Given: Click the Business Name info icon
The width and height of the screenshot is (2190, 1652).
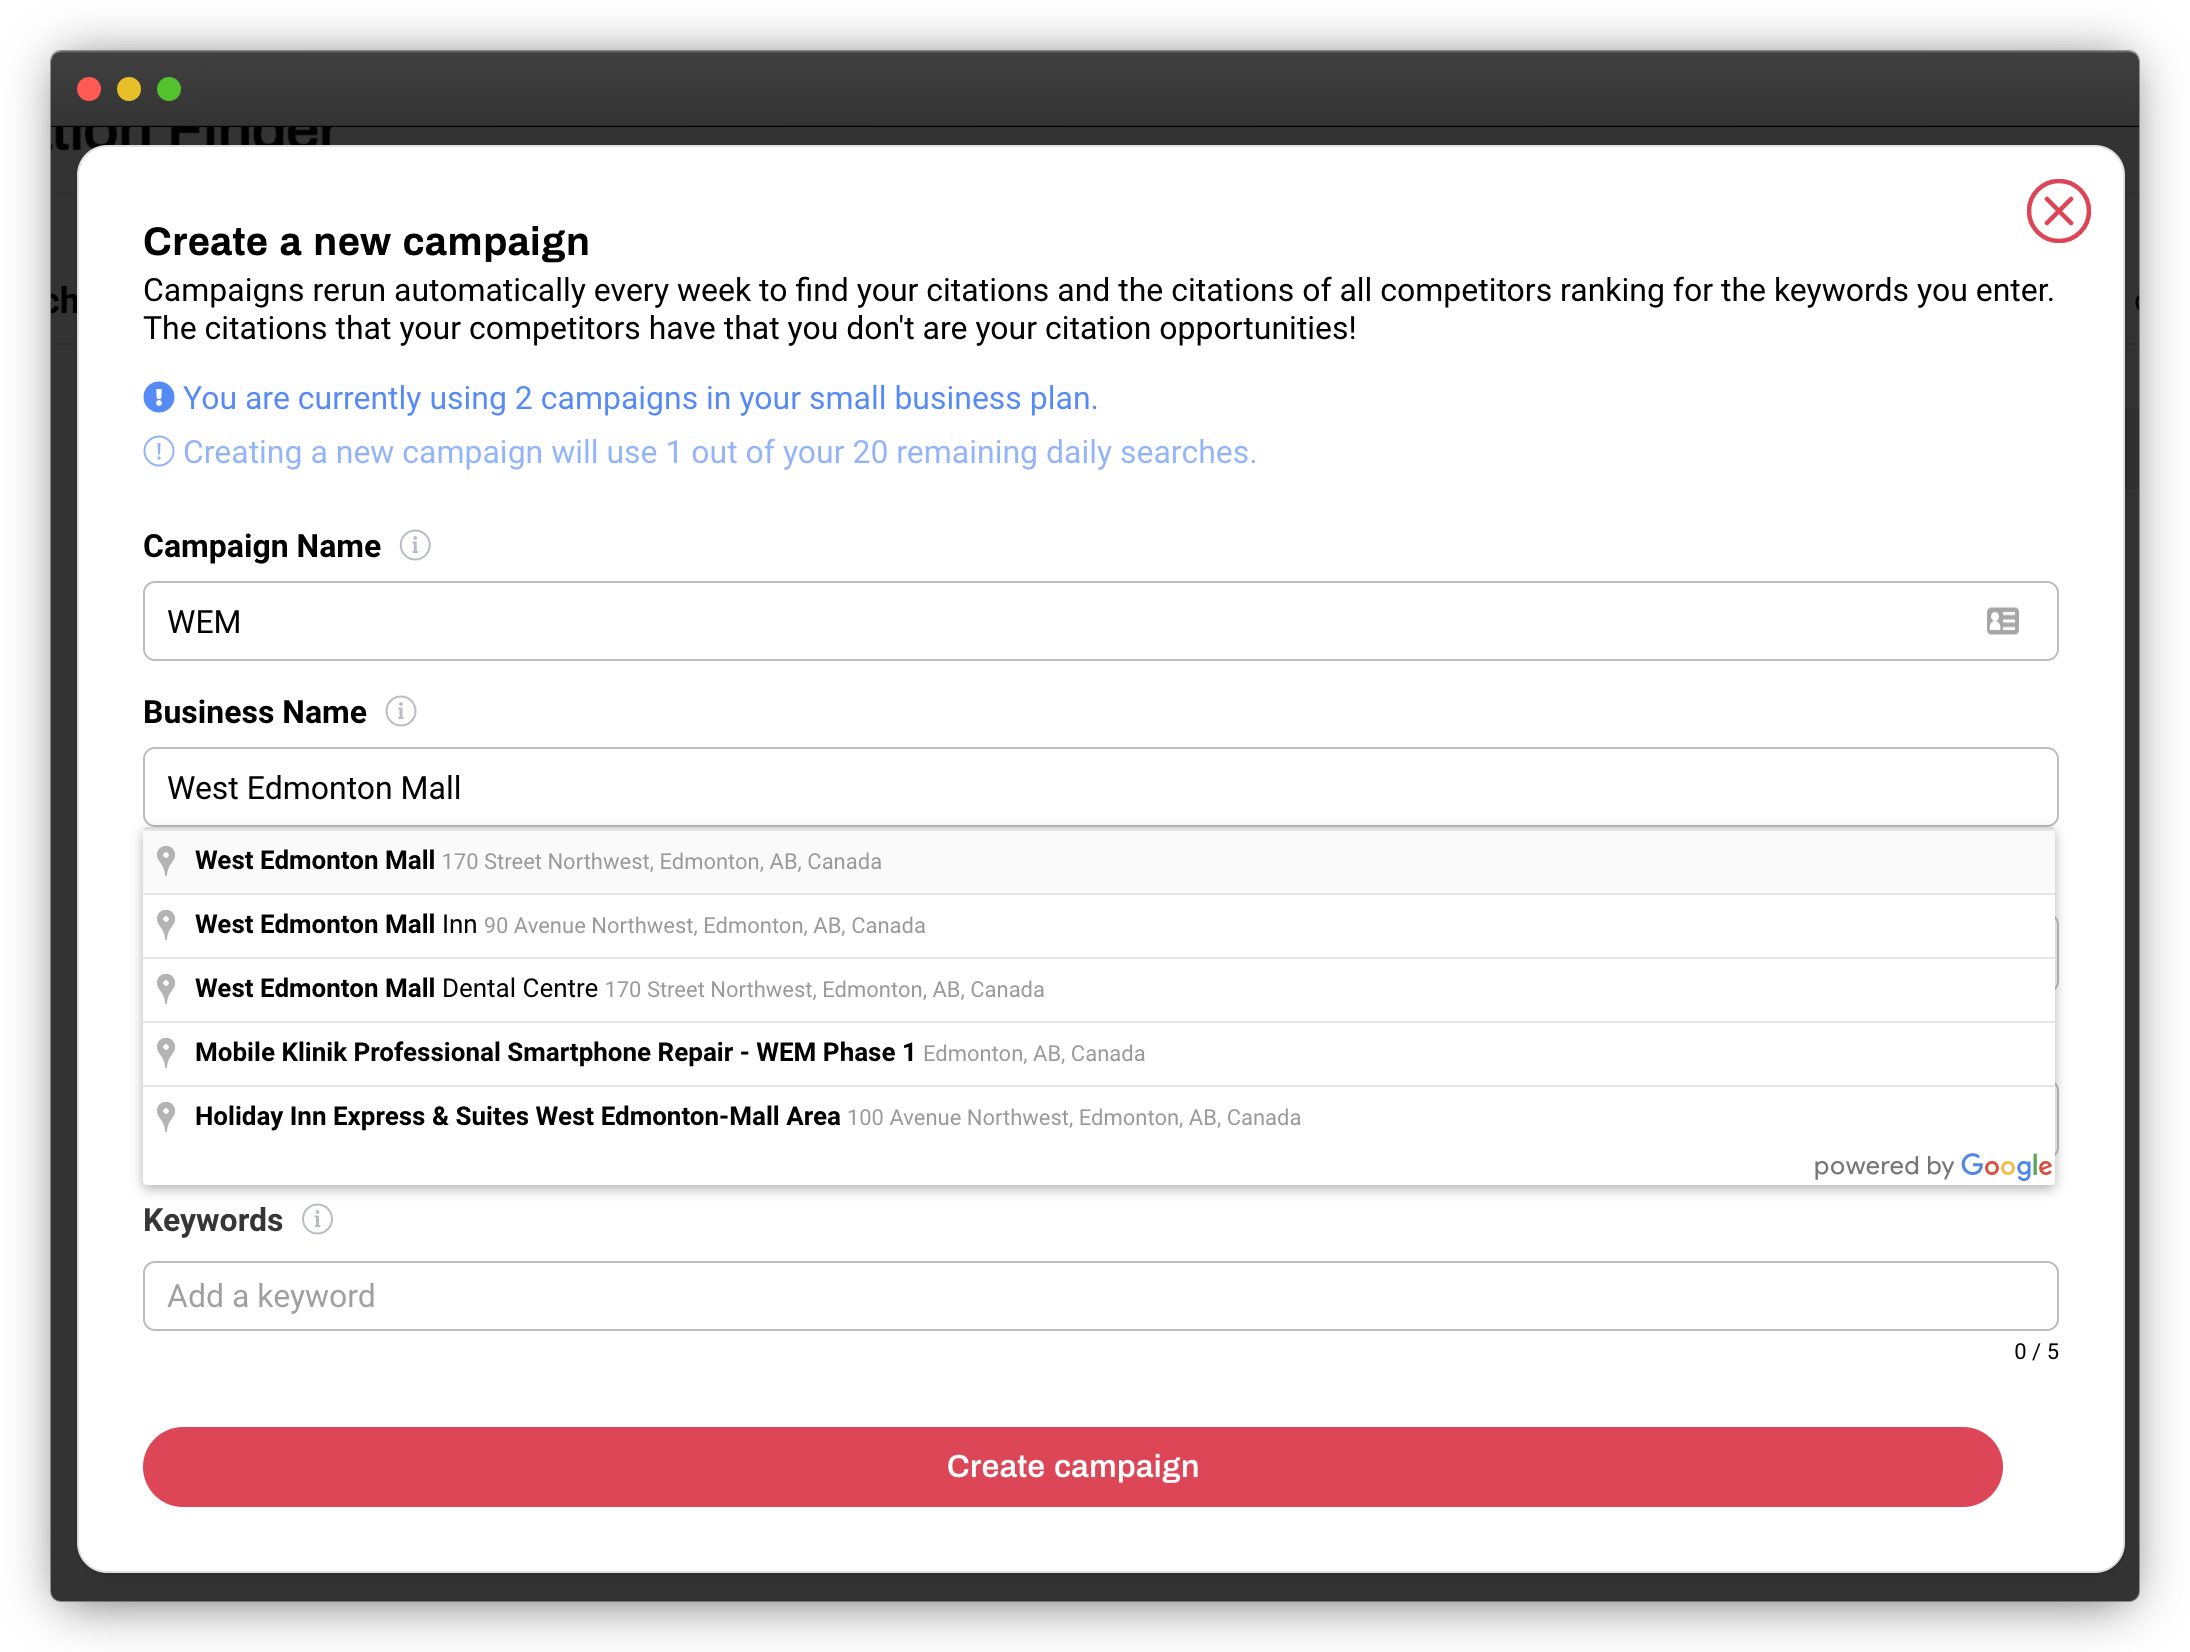Looking at the screenshot, I should [x=401, y=712].
